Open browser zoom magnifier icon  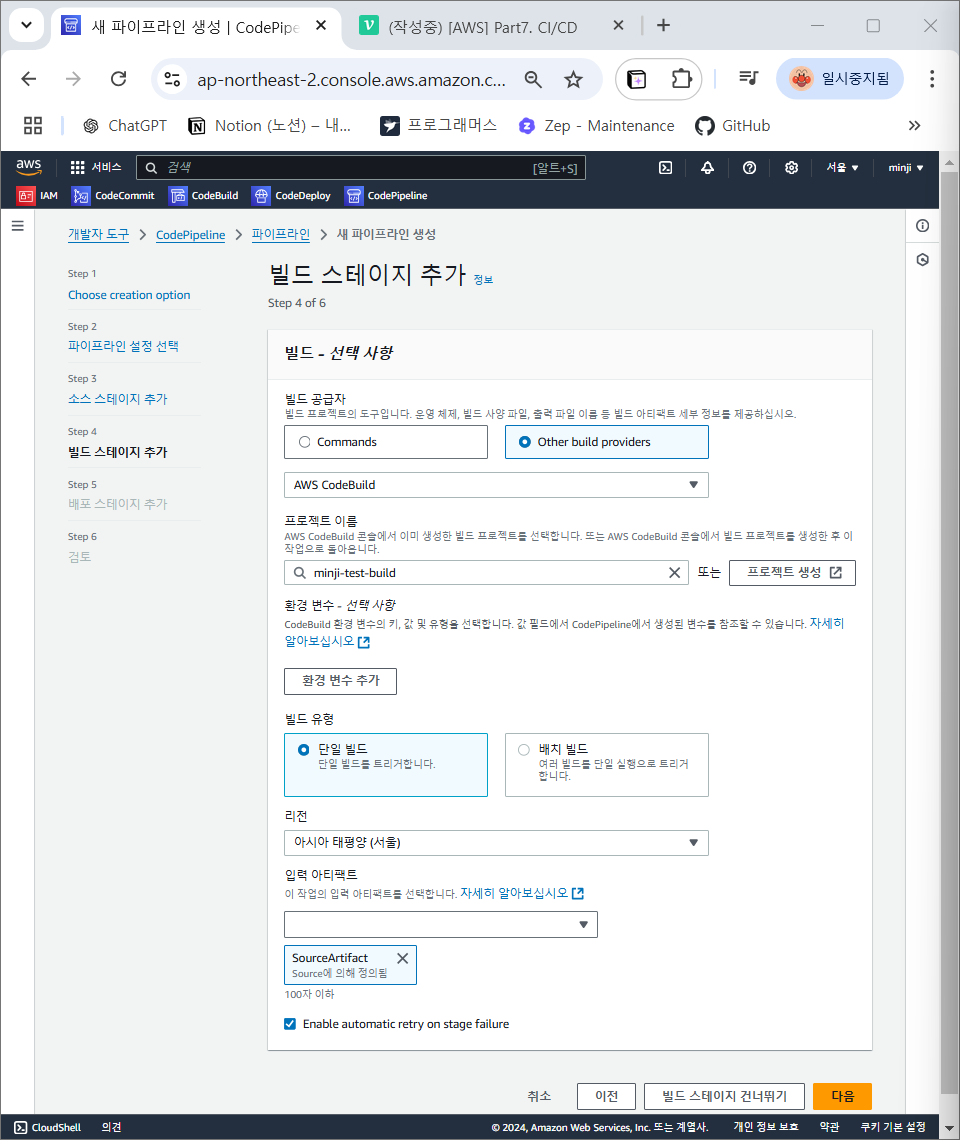(x=533, y=79)
